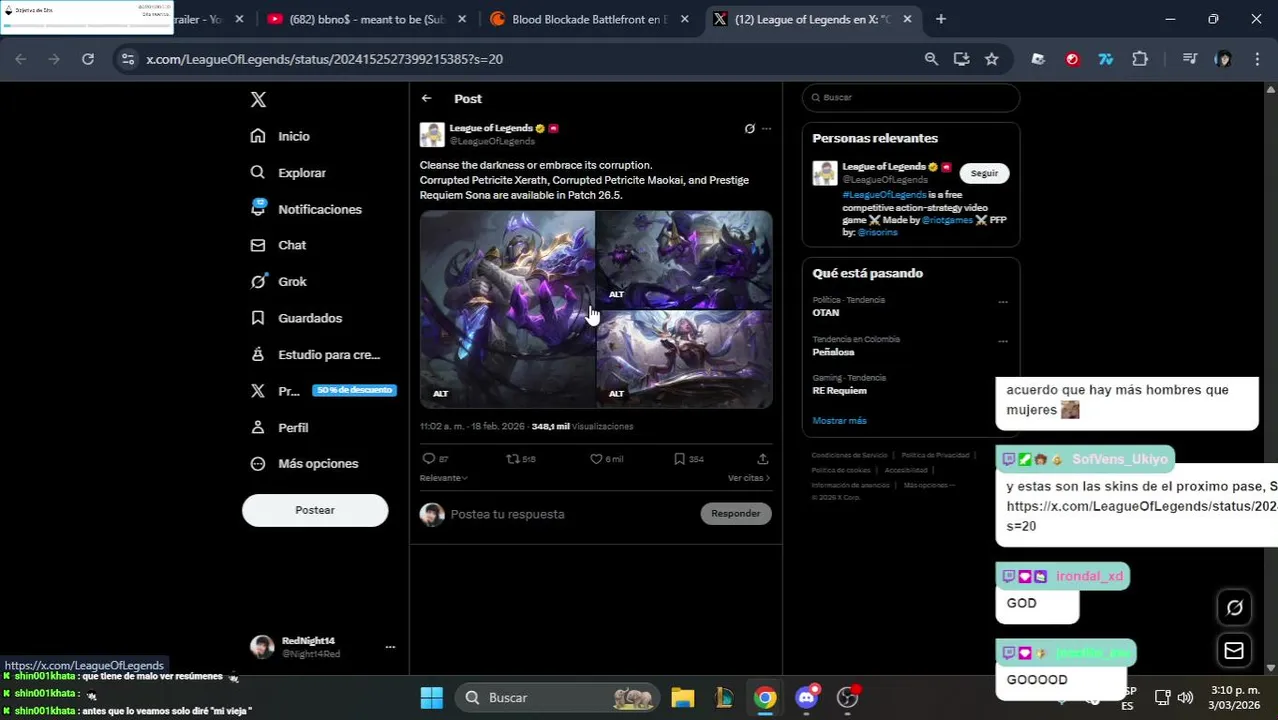Click the zoom magnifier icon in address bar
Viewport: 1278px width, 720px height.
coord(931,59)
